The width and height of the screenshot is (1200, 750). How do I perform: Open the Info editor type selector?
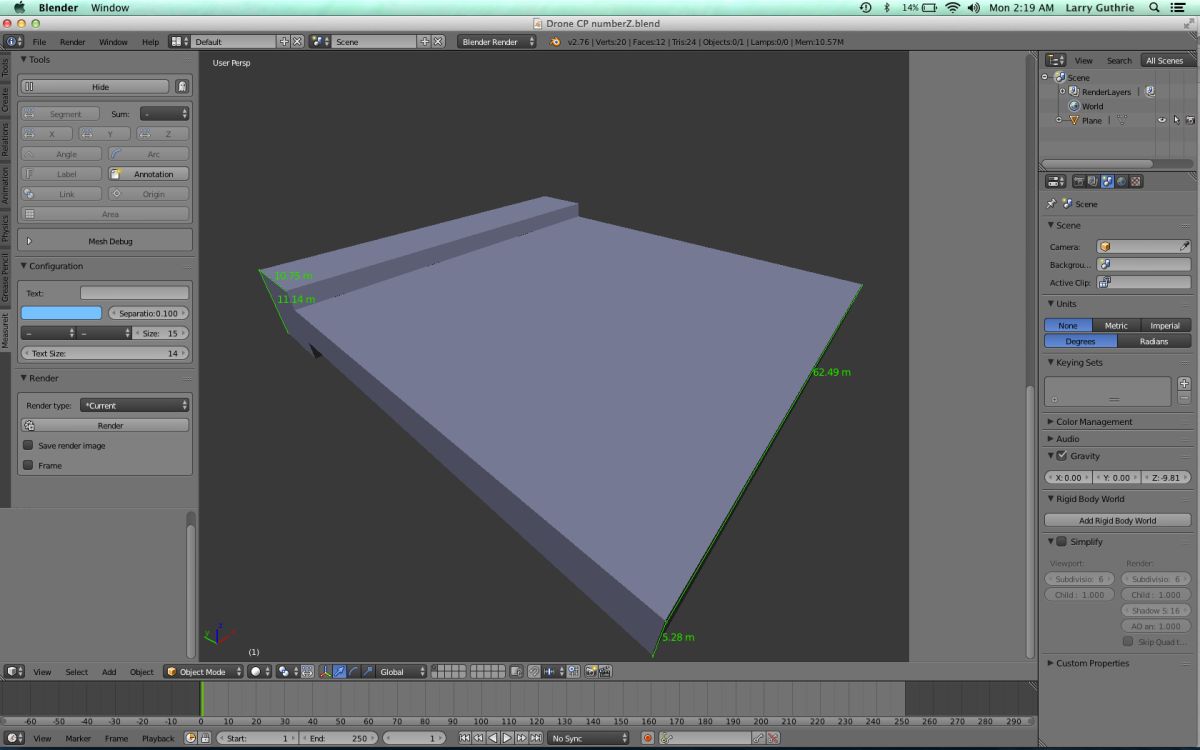coord(14,42)
